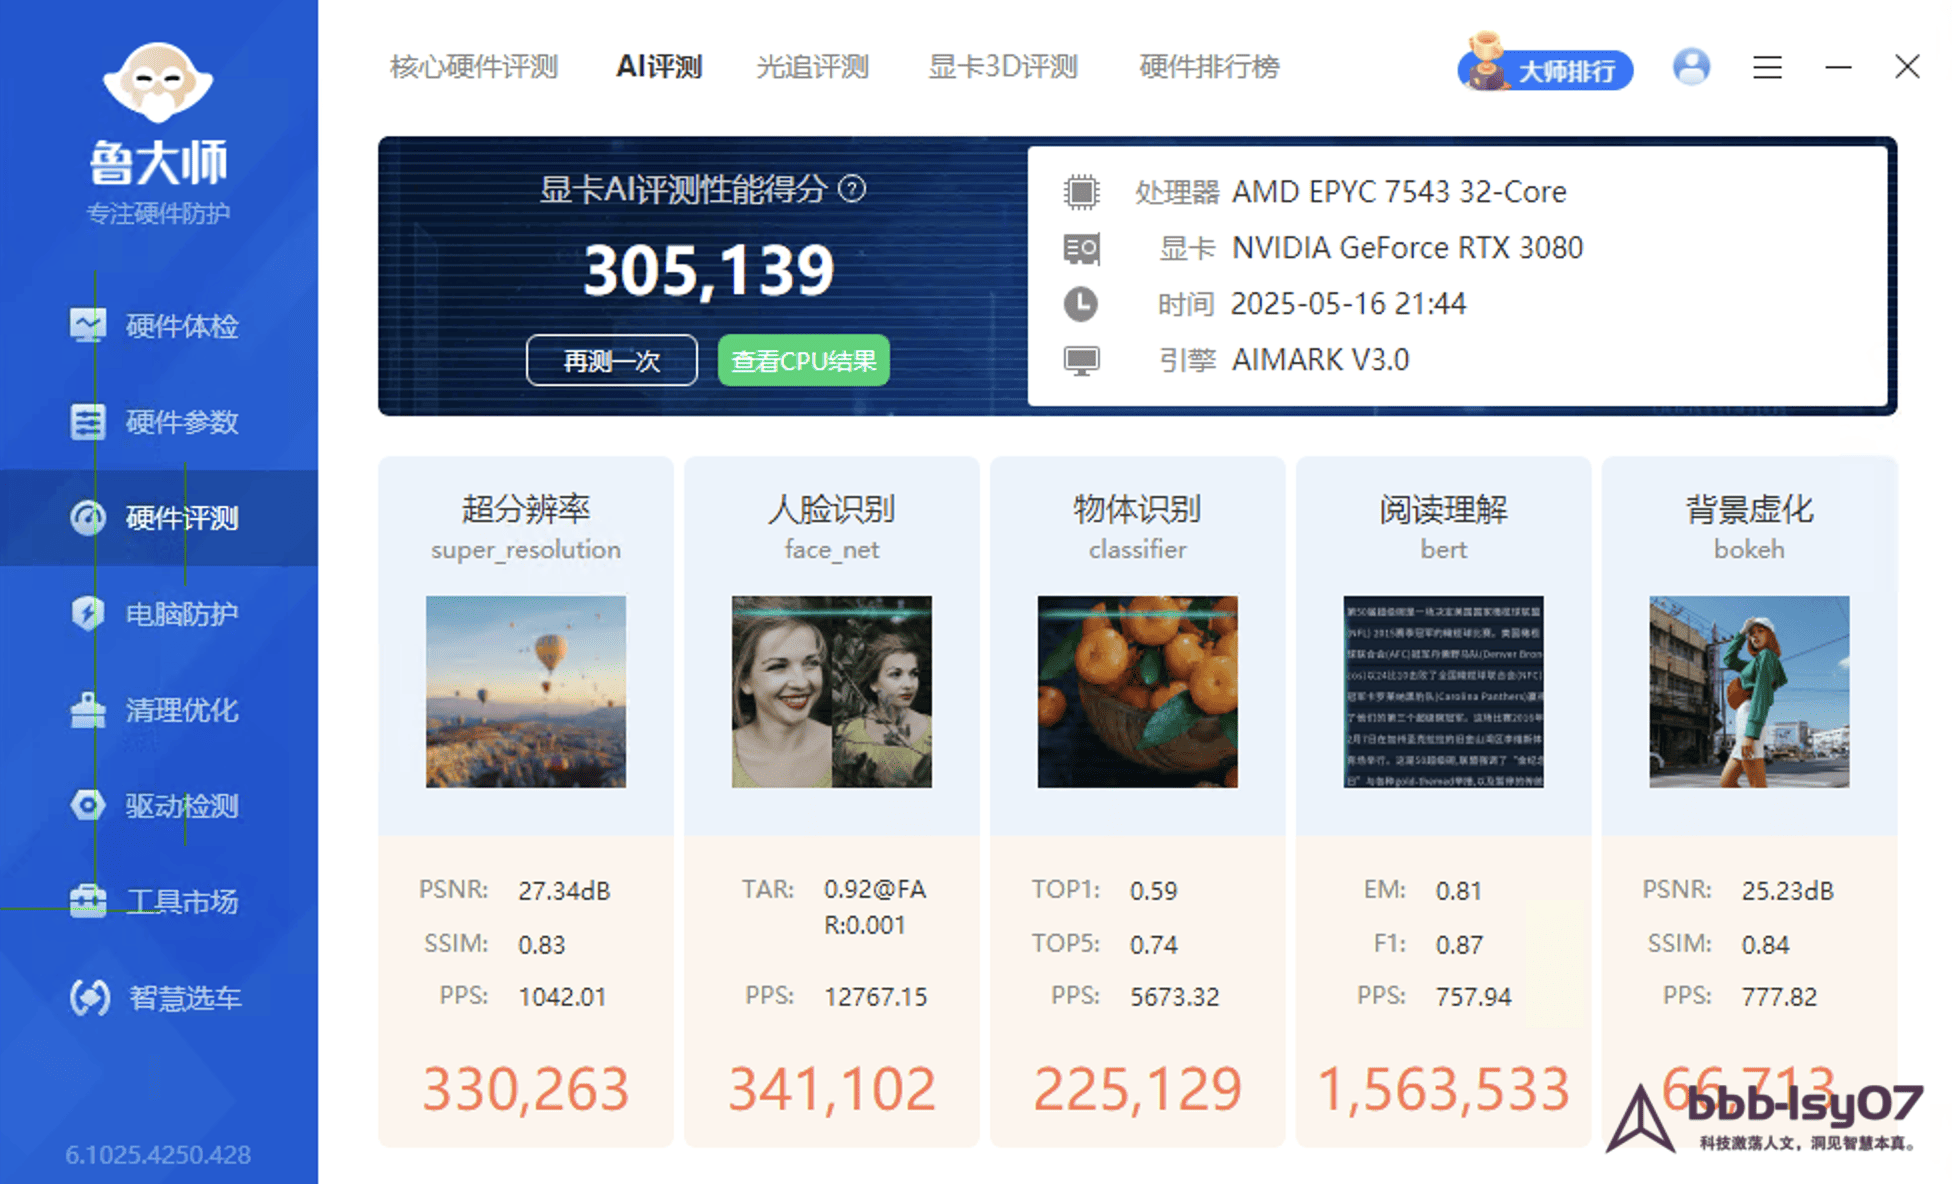This screenshot has height=1184, width=1952.
Task: Click the help question mark beside score title
Action: 852,188
